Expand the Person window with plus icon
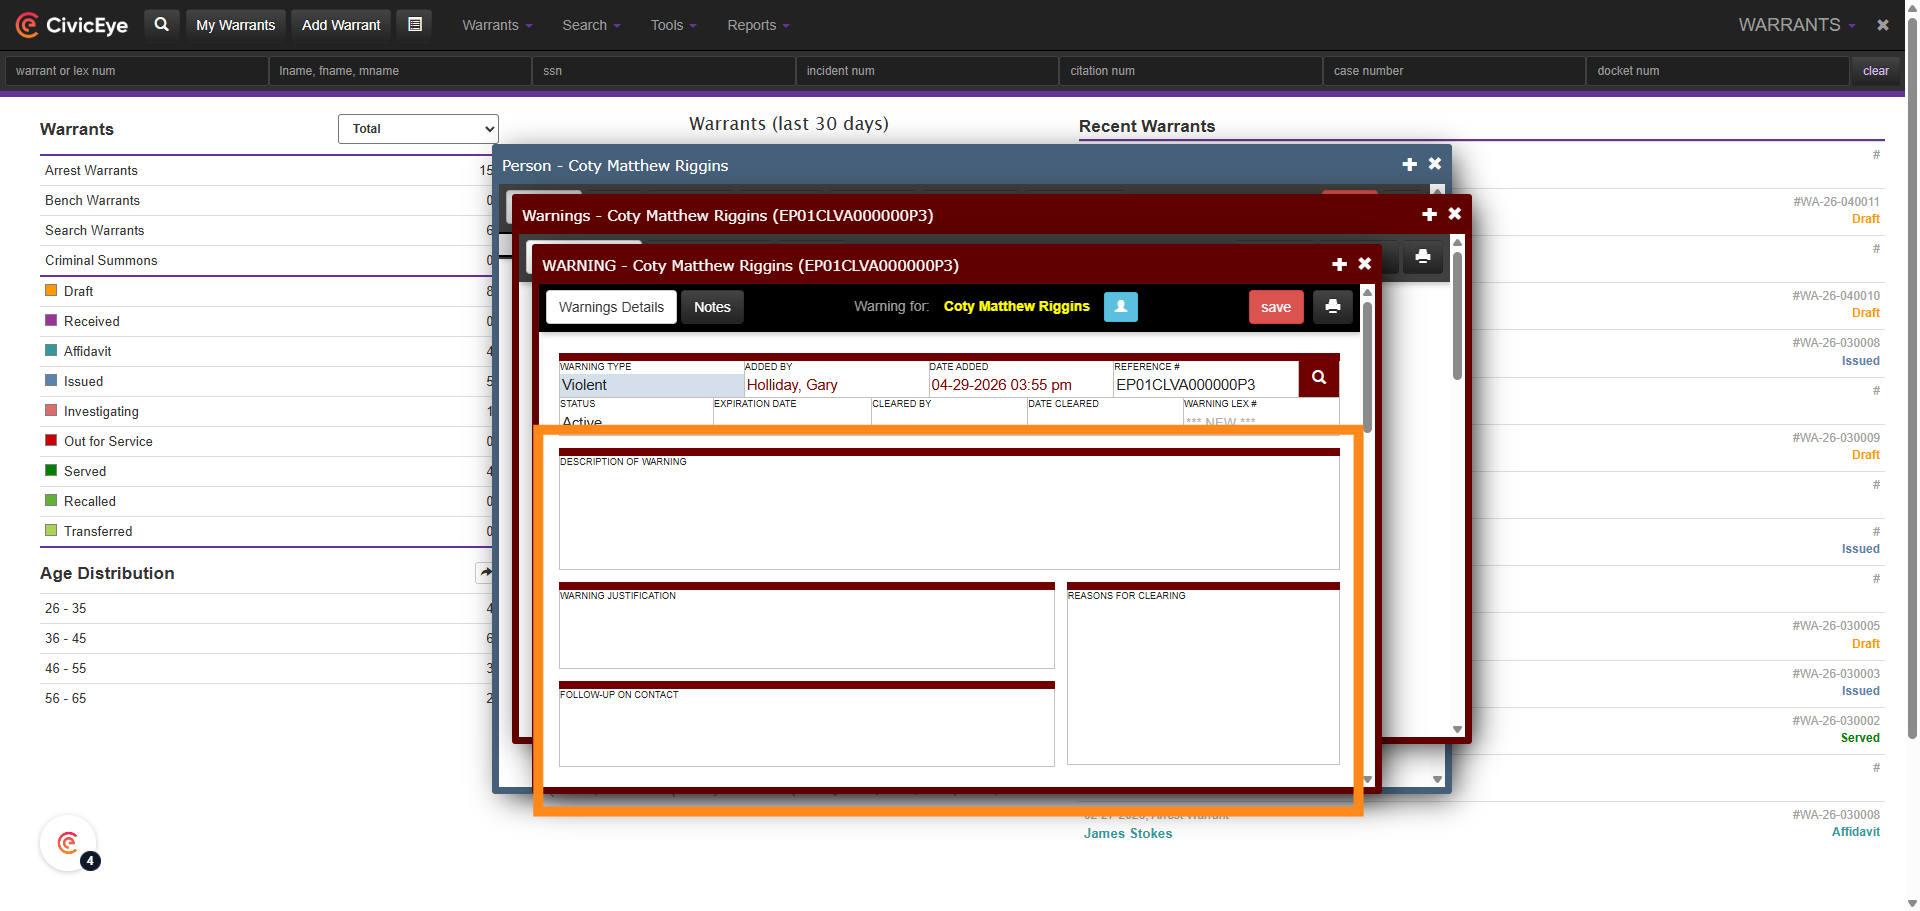This screenshot has width=1920, height=911. (1410, 164)
